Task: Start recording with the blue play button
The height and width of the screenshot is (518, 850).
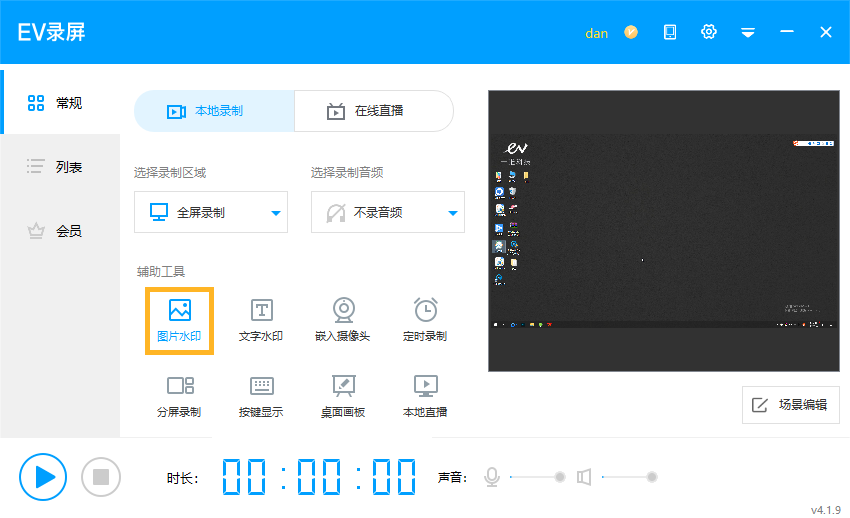Action: 43,477
